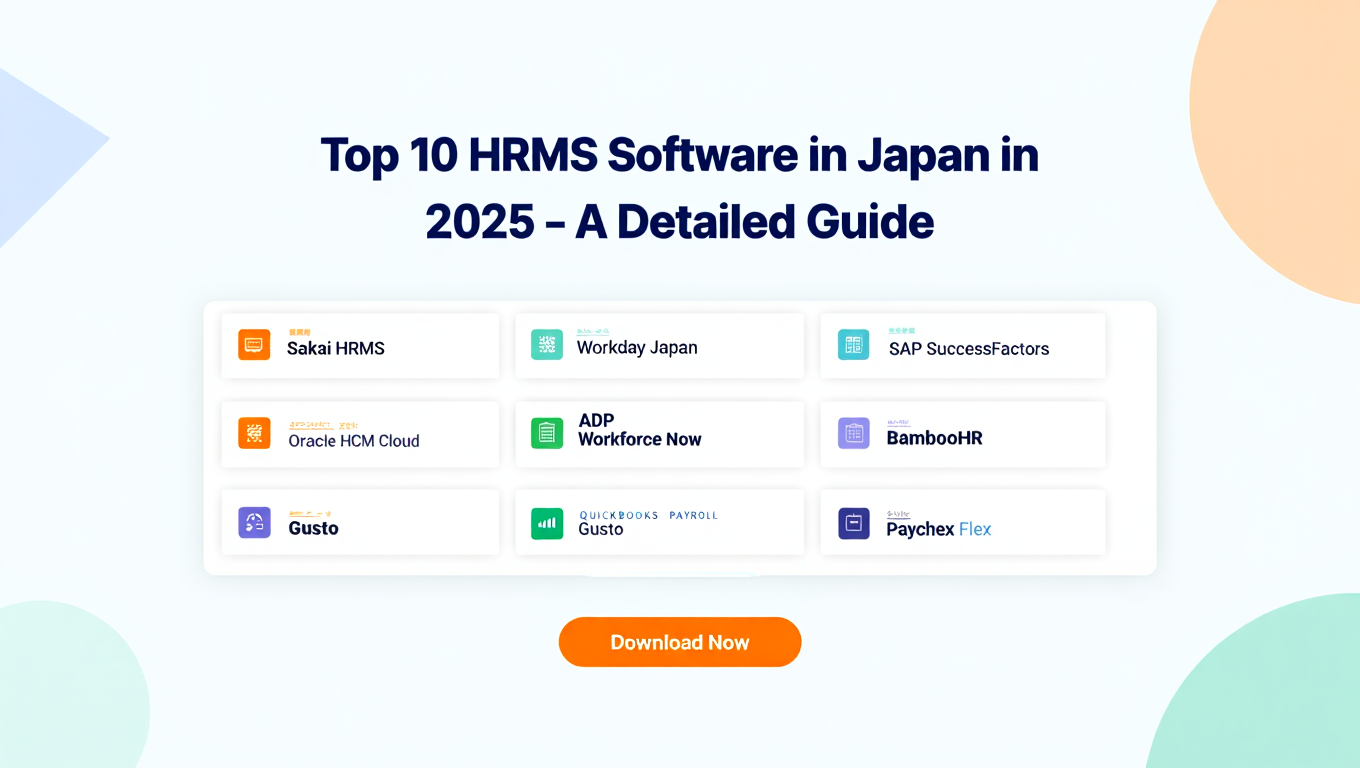Click the SAP SuccessFactors icon
1360x768 pixels.
point(853,345)
